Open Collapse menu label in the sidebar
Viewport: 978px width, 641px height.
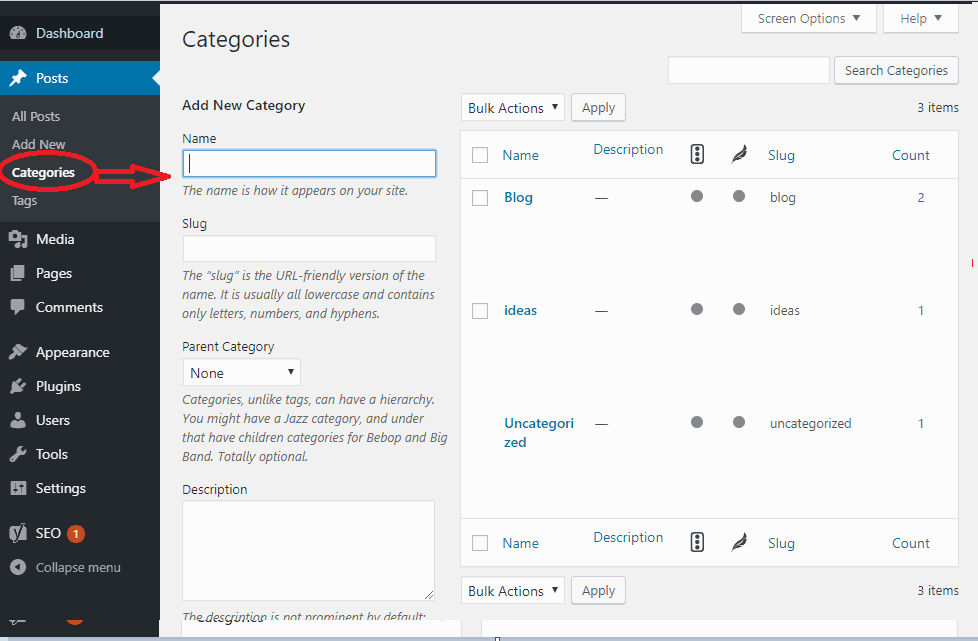tap(78, 567)
